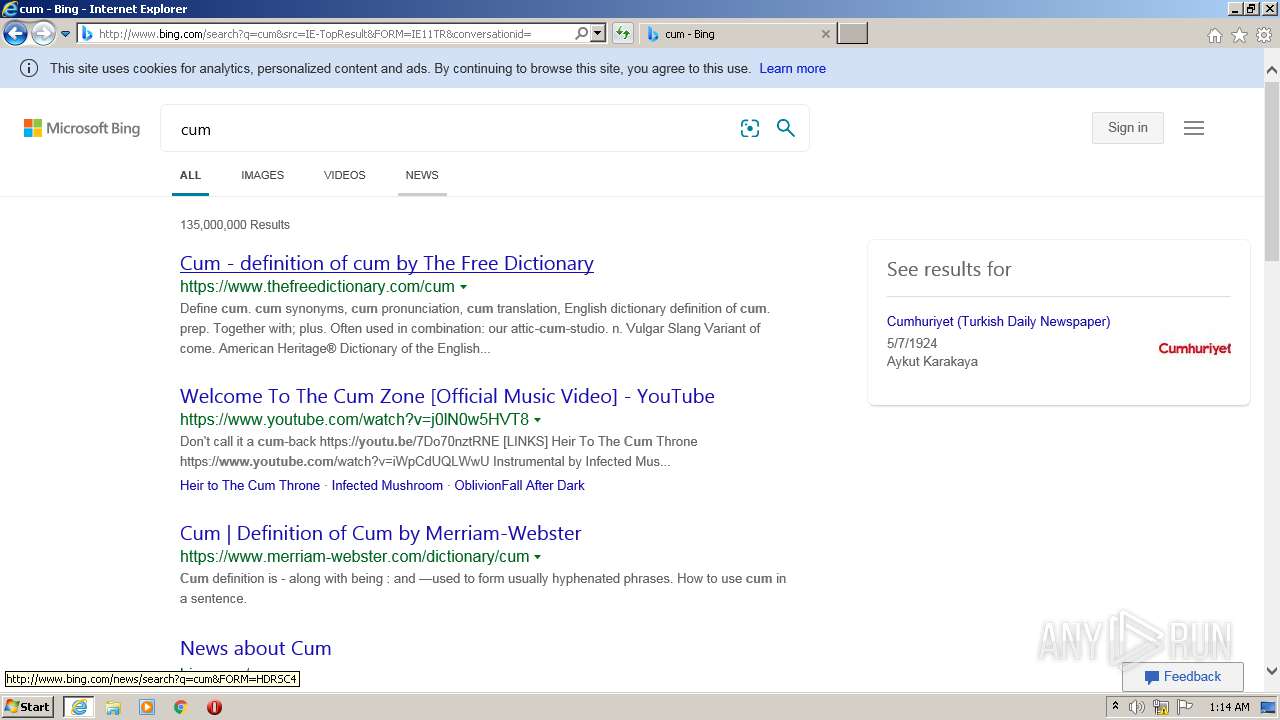1280x720 pixels.
Task: Click the 1:14 AM system clock
Action: pos(1229,707)
